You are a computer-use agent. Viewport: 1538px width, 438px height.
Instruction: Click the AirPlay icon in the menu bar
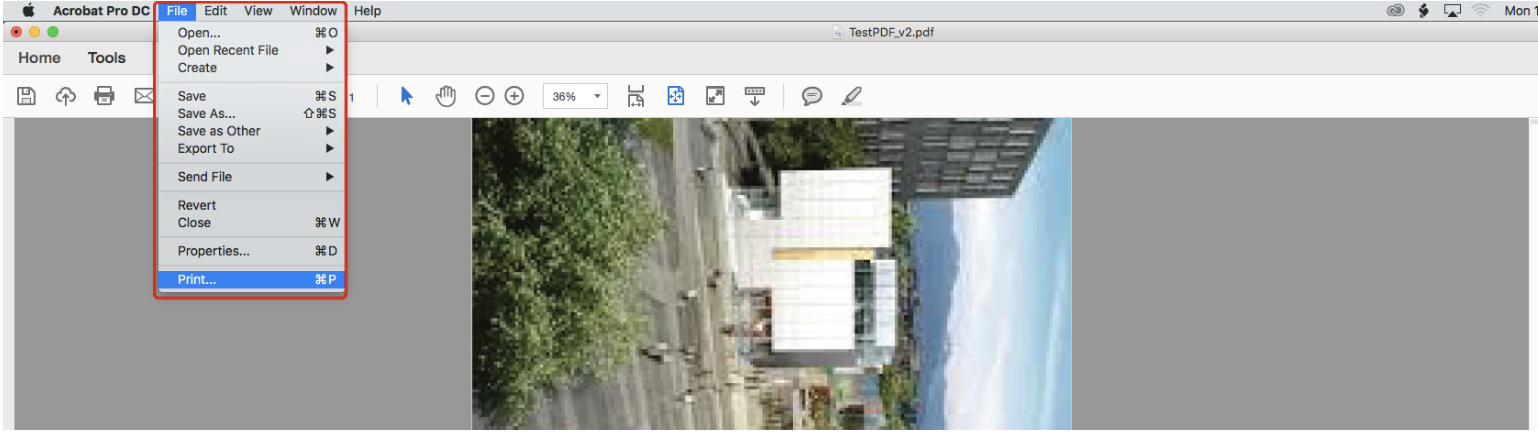tap(1452, 11)
